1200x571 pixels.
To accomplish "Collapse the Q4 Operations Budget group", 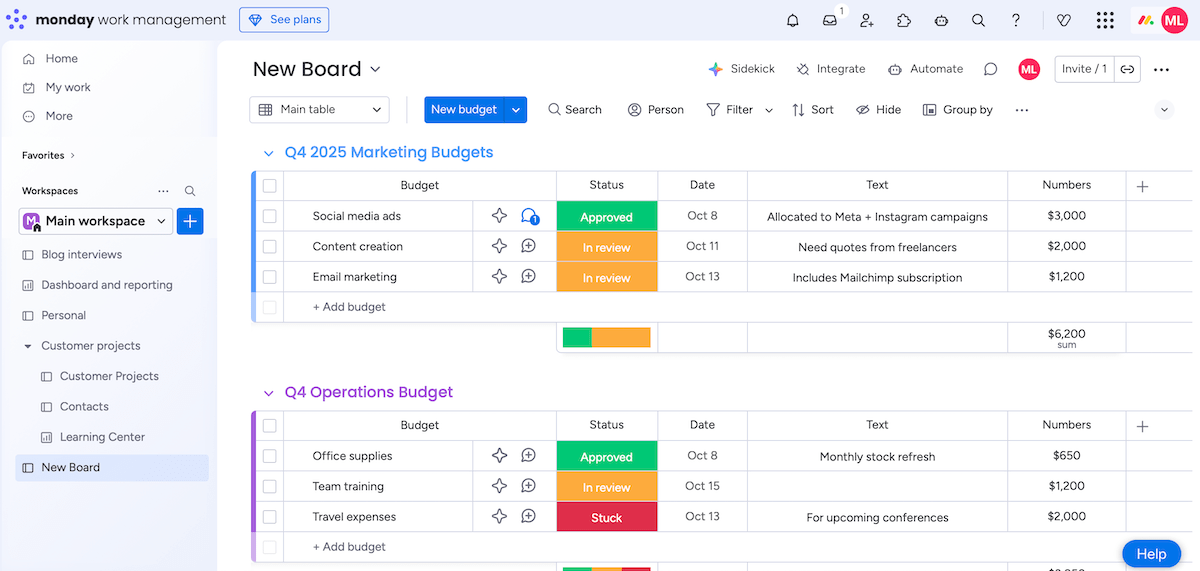I will tap(268, 393).
